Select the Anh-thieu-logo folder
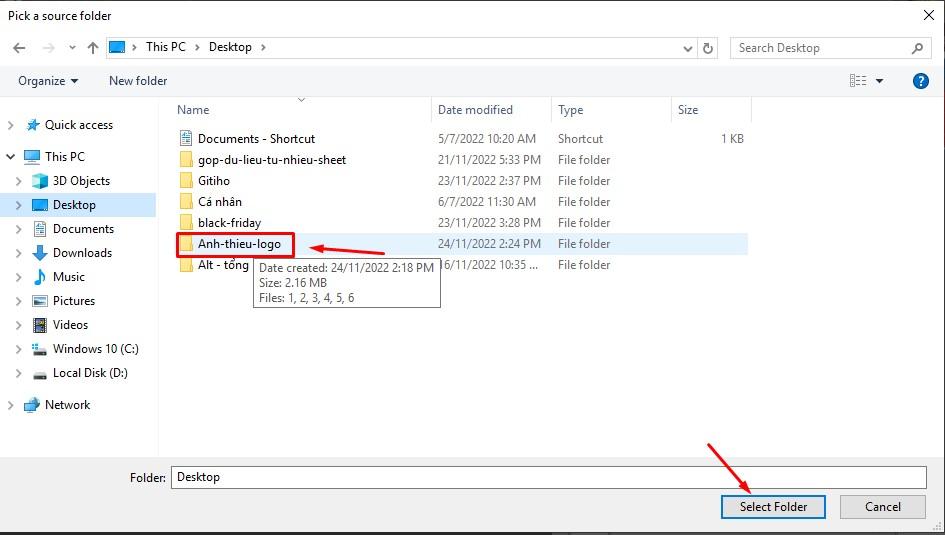The height and width of the screenshot is (535, 945). (239, 244)
